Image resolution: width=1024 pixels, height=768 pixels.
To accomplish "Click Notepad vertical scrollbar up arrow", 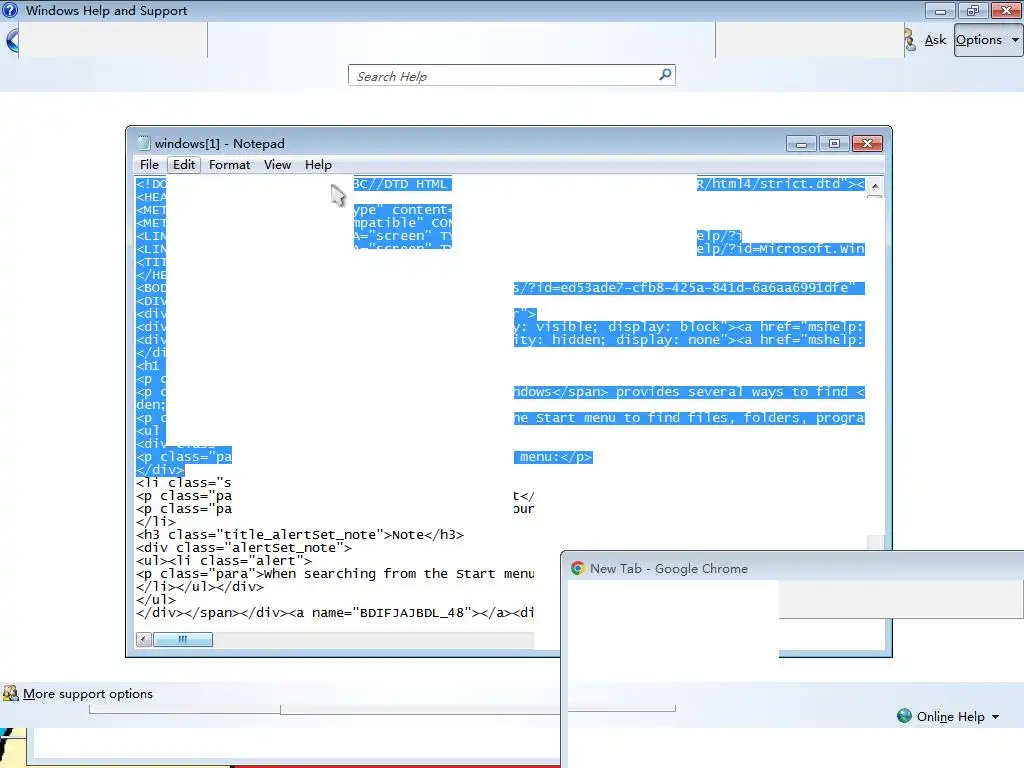I will [874, 187].
